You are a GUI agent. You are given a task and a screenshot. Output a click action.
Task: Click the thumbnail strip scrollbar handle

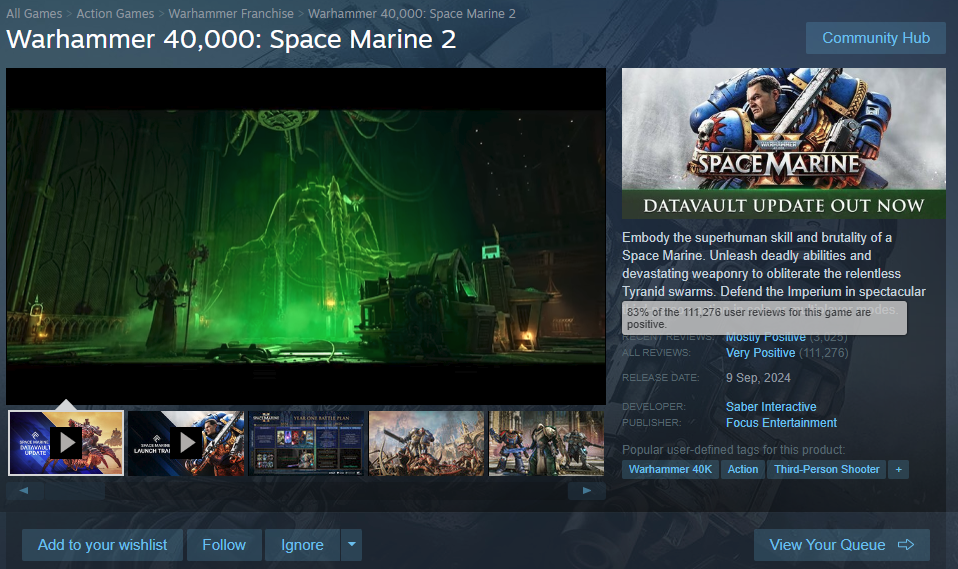pos(75,491)
